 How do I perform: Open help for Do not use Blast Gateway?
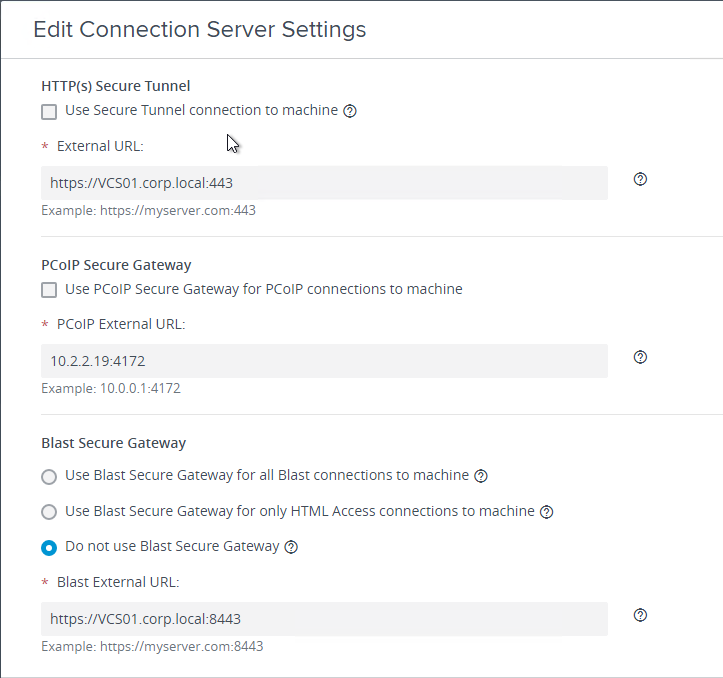point(291,547)
